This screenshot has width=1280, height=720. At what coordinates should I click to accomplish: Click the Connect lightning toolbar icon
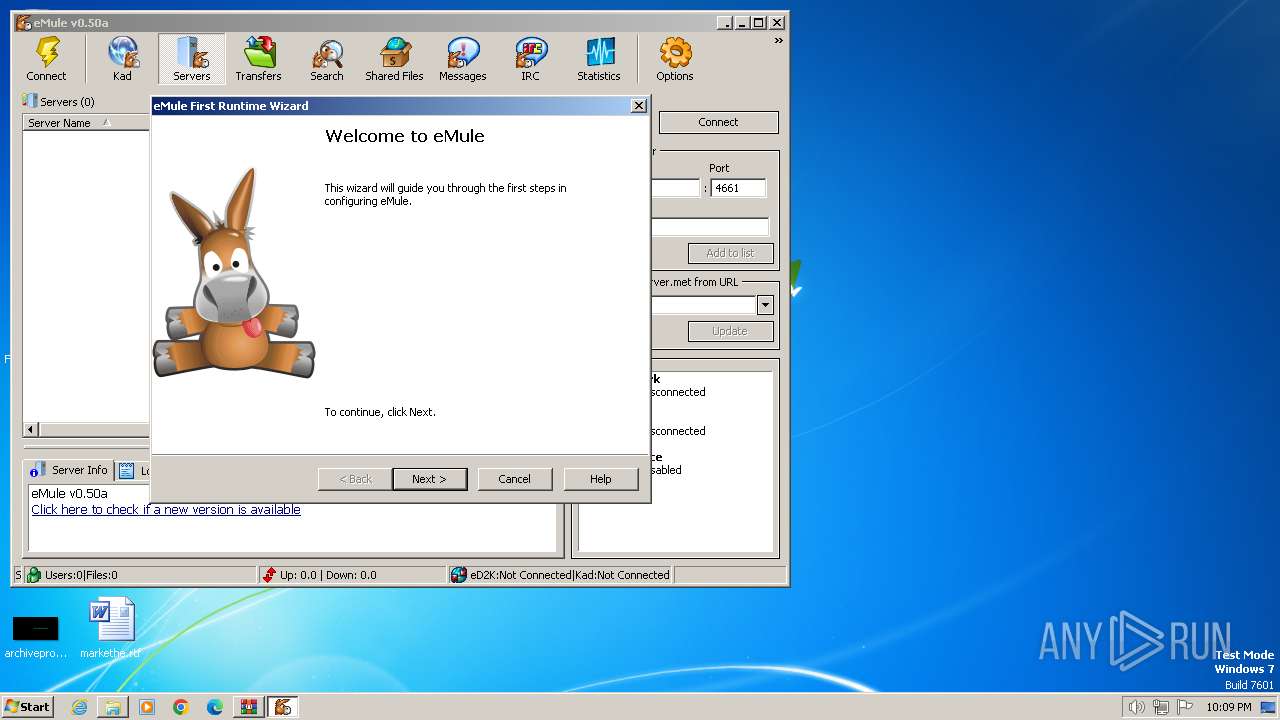click(46, 59)
